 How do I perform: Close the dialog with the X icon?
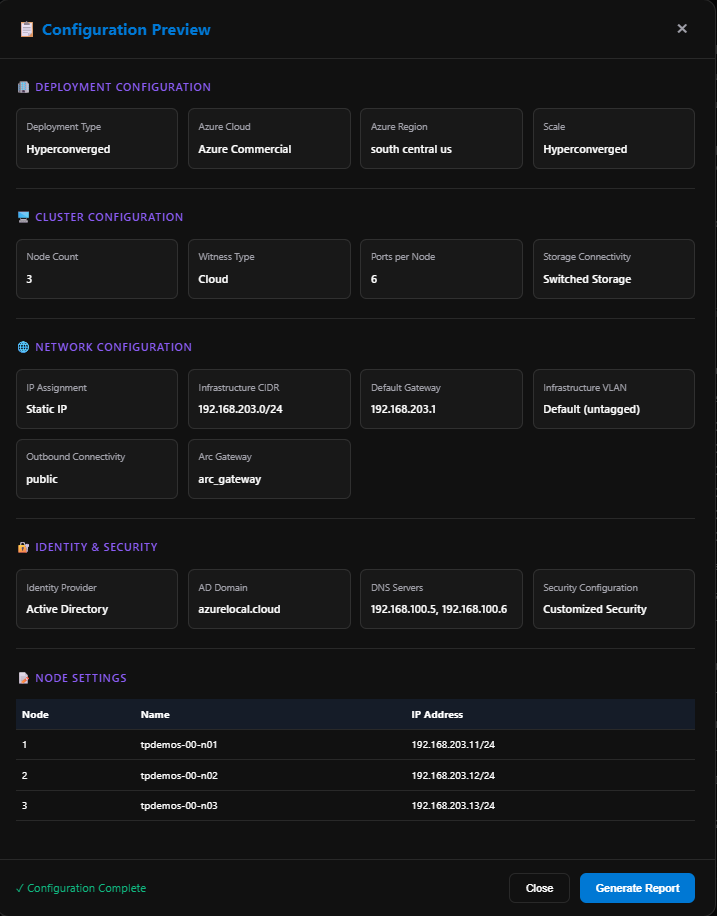point(682,29)
